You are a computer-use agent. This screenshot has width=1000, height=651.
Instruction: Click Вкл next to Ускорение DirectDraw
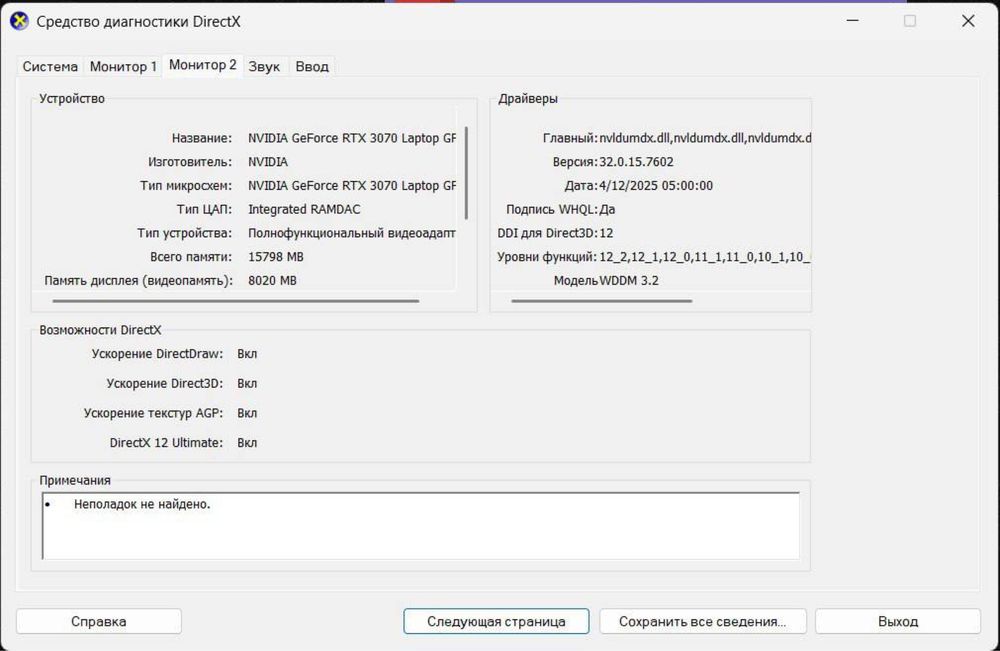[247, 354]
